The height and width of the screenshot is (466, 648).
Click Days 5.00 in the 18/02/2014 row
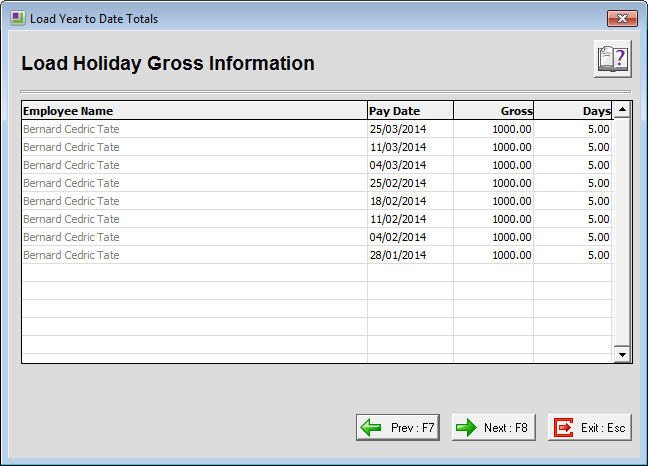point(573,201)
